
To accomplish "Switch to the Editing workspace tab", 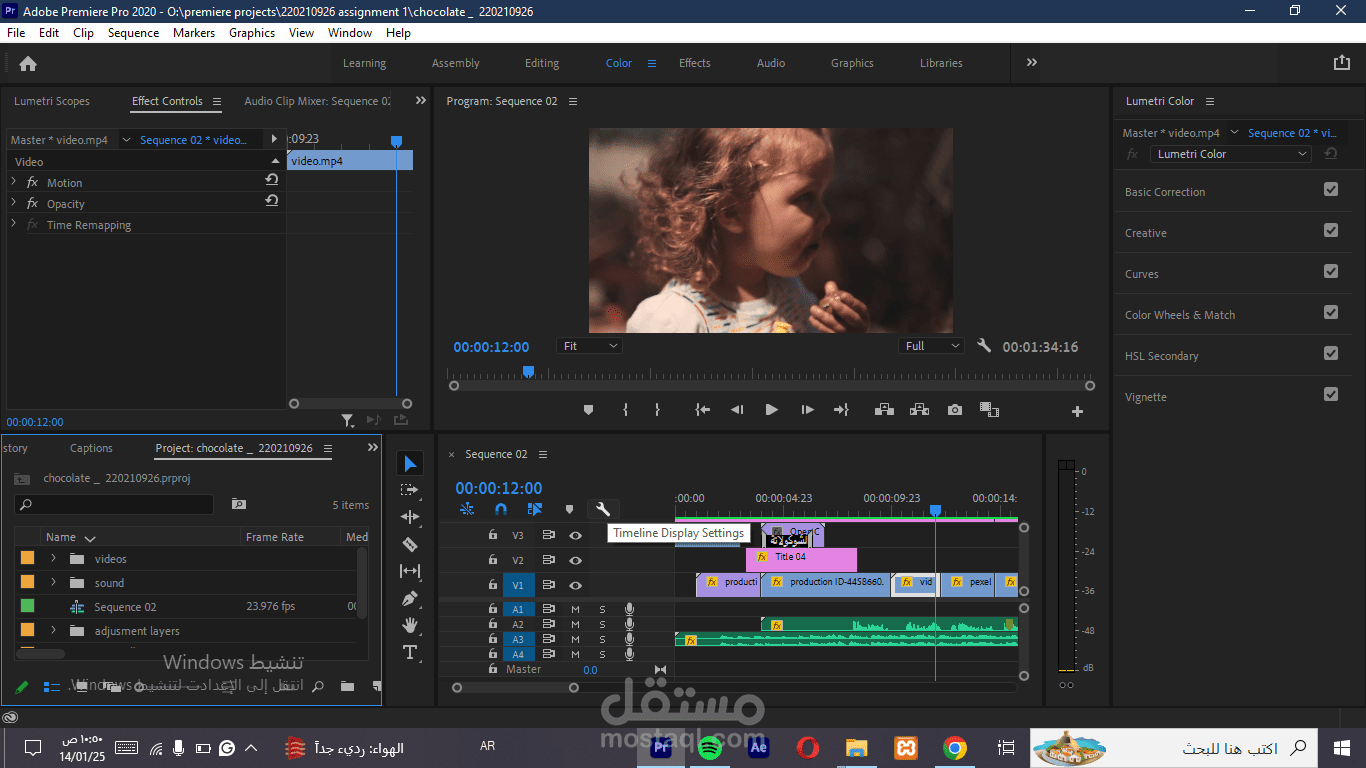I will coord(542,63).
